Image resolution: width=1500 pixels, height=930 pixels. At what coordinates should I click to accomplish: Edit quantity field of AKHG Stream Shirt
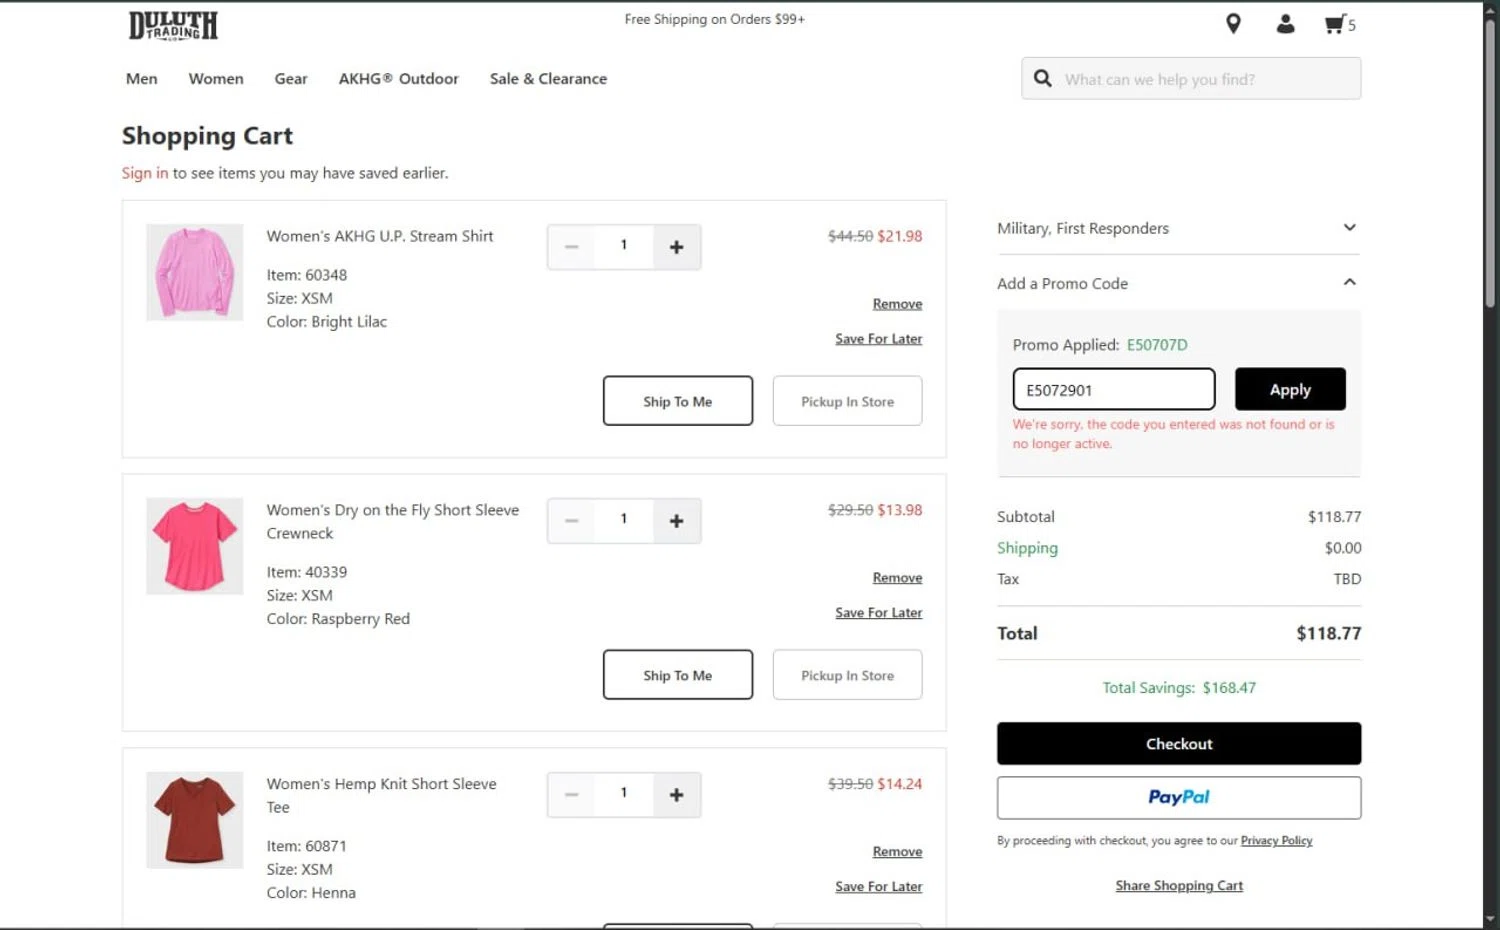click(x=624, y=246)
